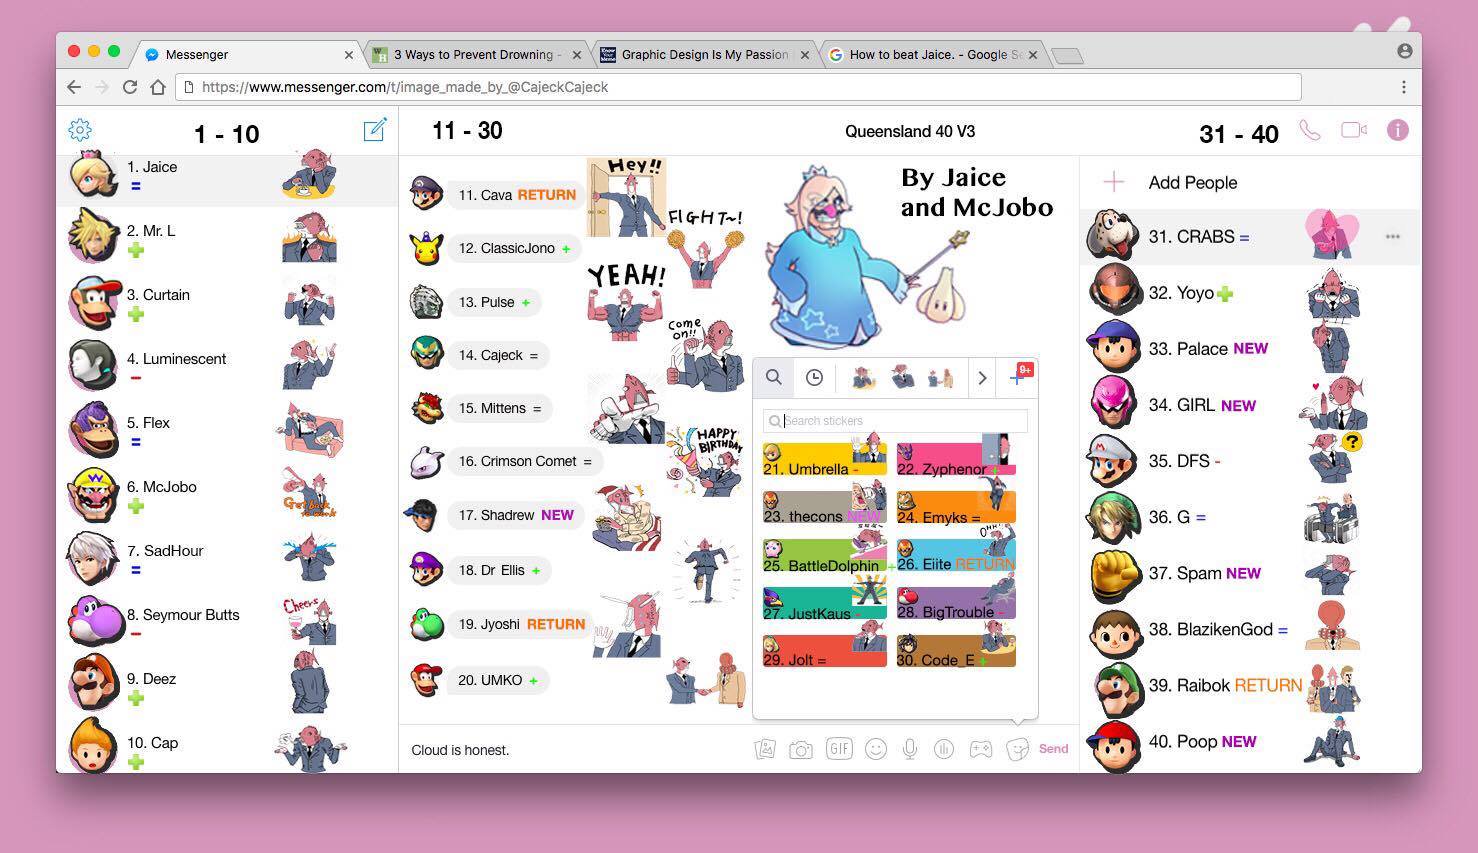Open the games controller icon
Viewport: 1478px width, 853px height.
981,749
